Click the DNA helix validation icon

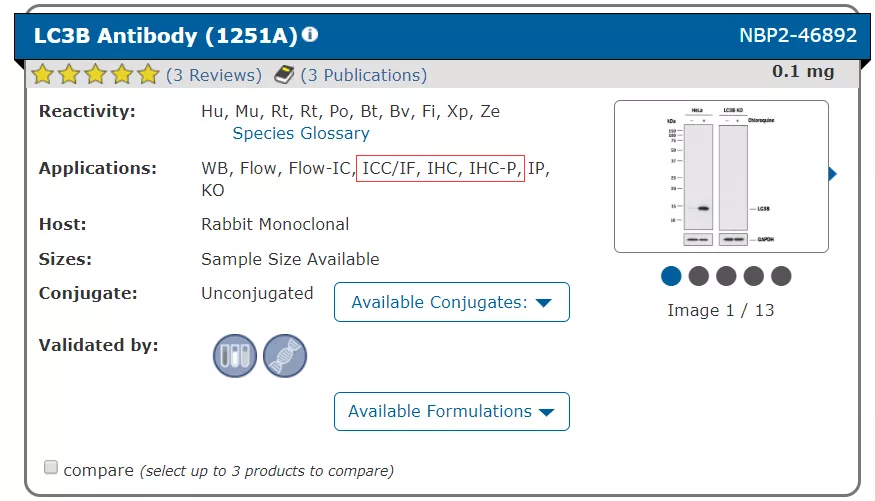285,355
